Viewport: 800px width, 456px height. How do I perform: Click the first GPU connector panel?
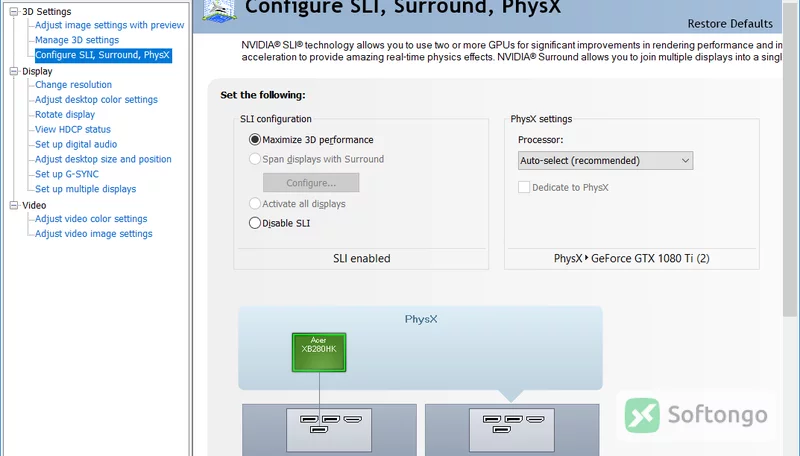[329, 429]
